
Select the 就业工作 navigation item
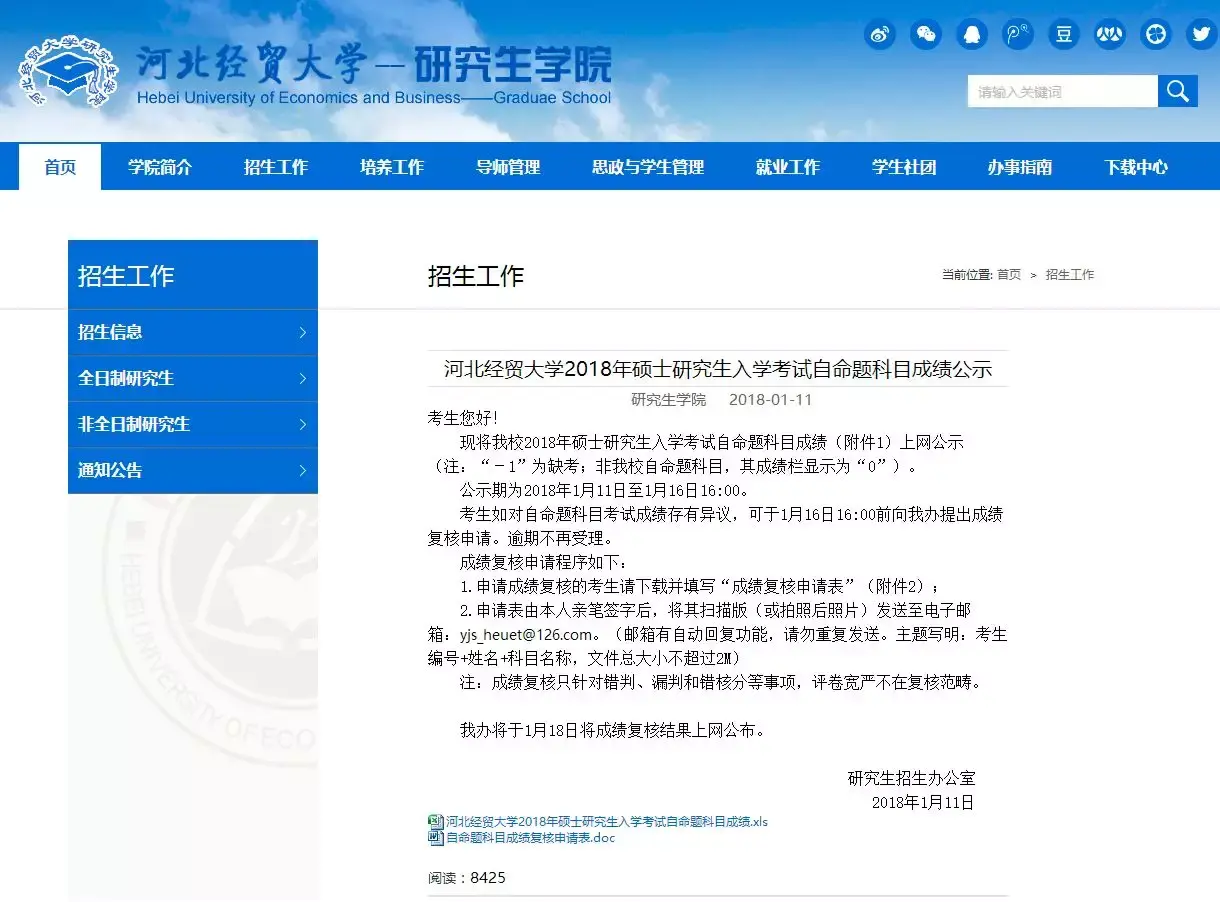point(789,167)
